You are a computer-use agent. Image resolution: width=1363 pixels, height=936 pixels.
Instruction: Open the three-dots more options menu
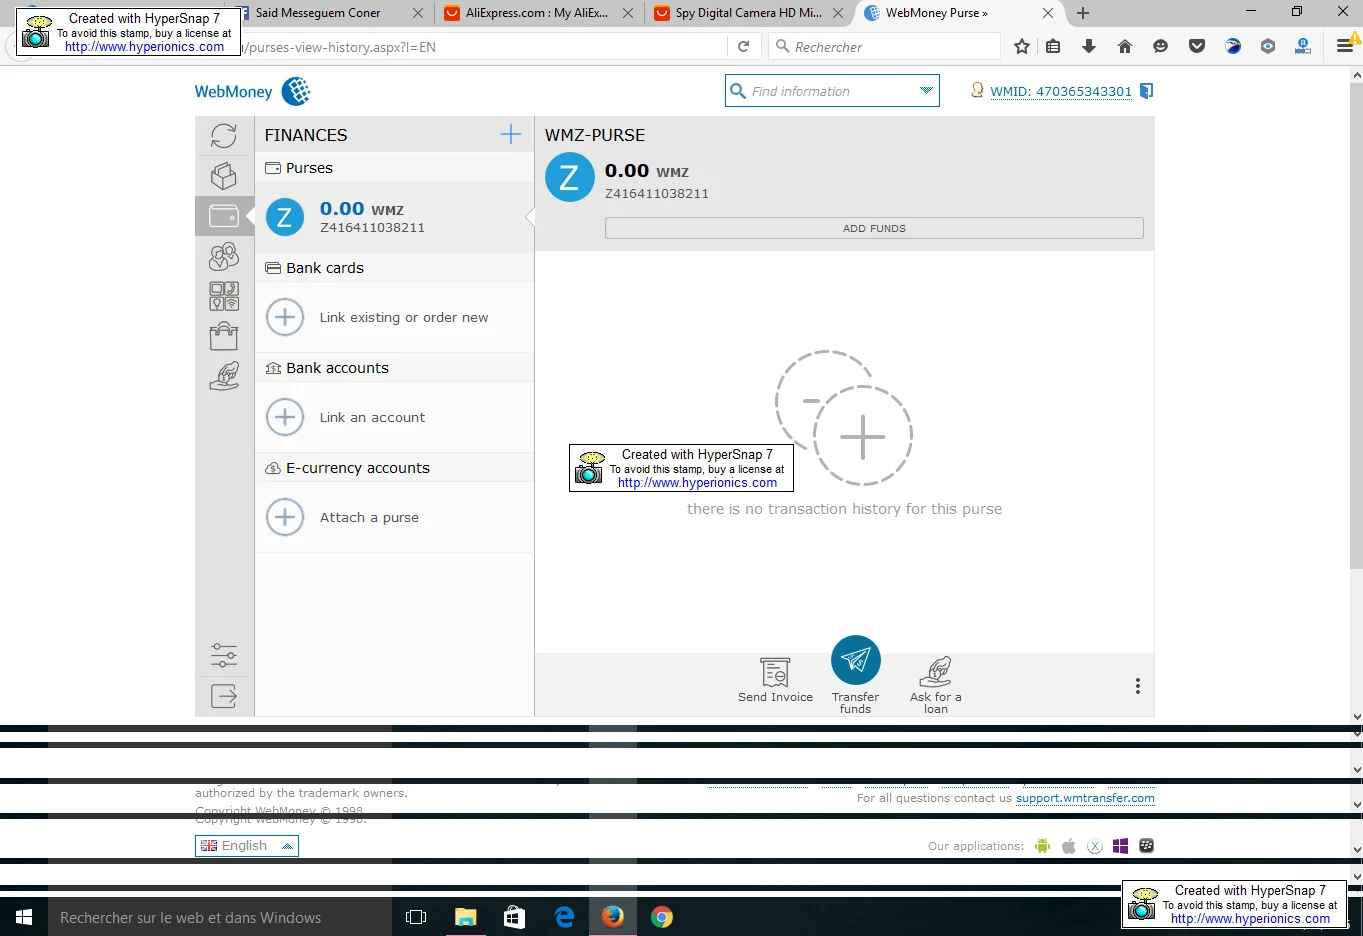click(x=1137, y=686)
